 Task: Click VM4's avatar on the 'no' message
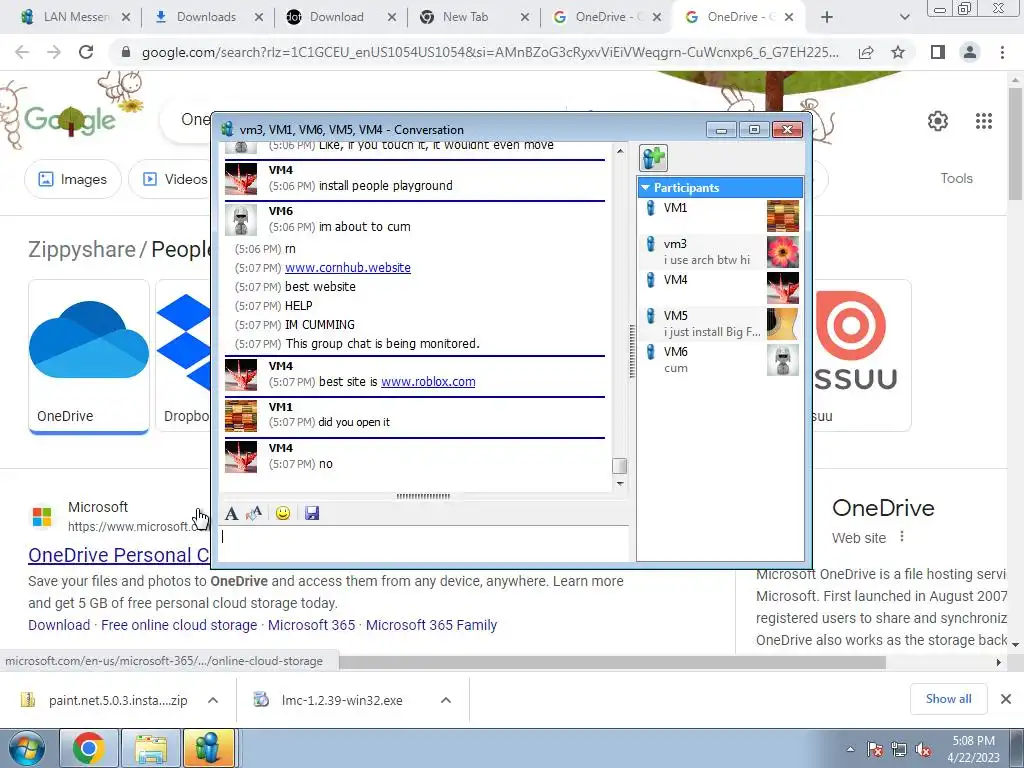click(241, 456)
